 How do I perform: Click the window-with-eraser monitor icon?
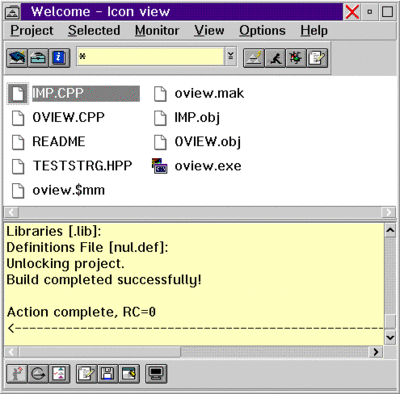[x=129, y=374]
